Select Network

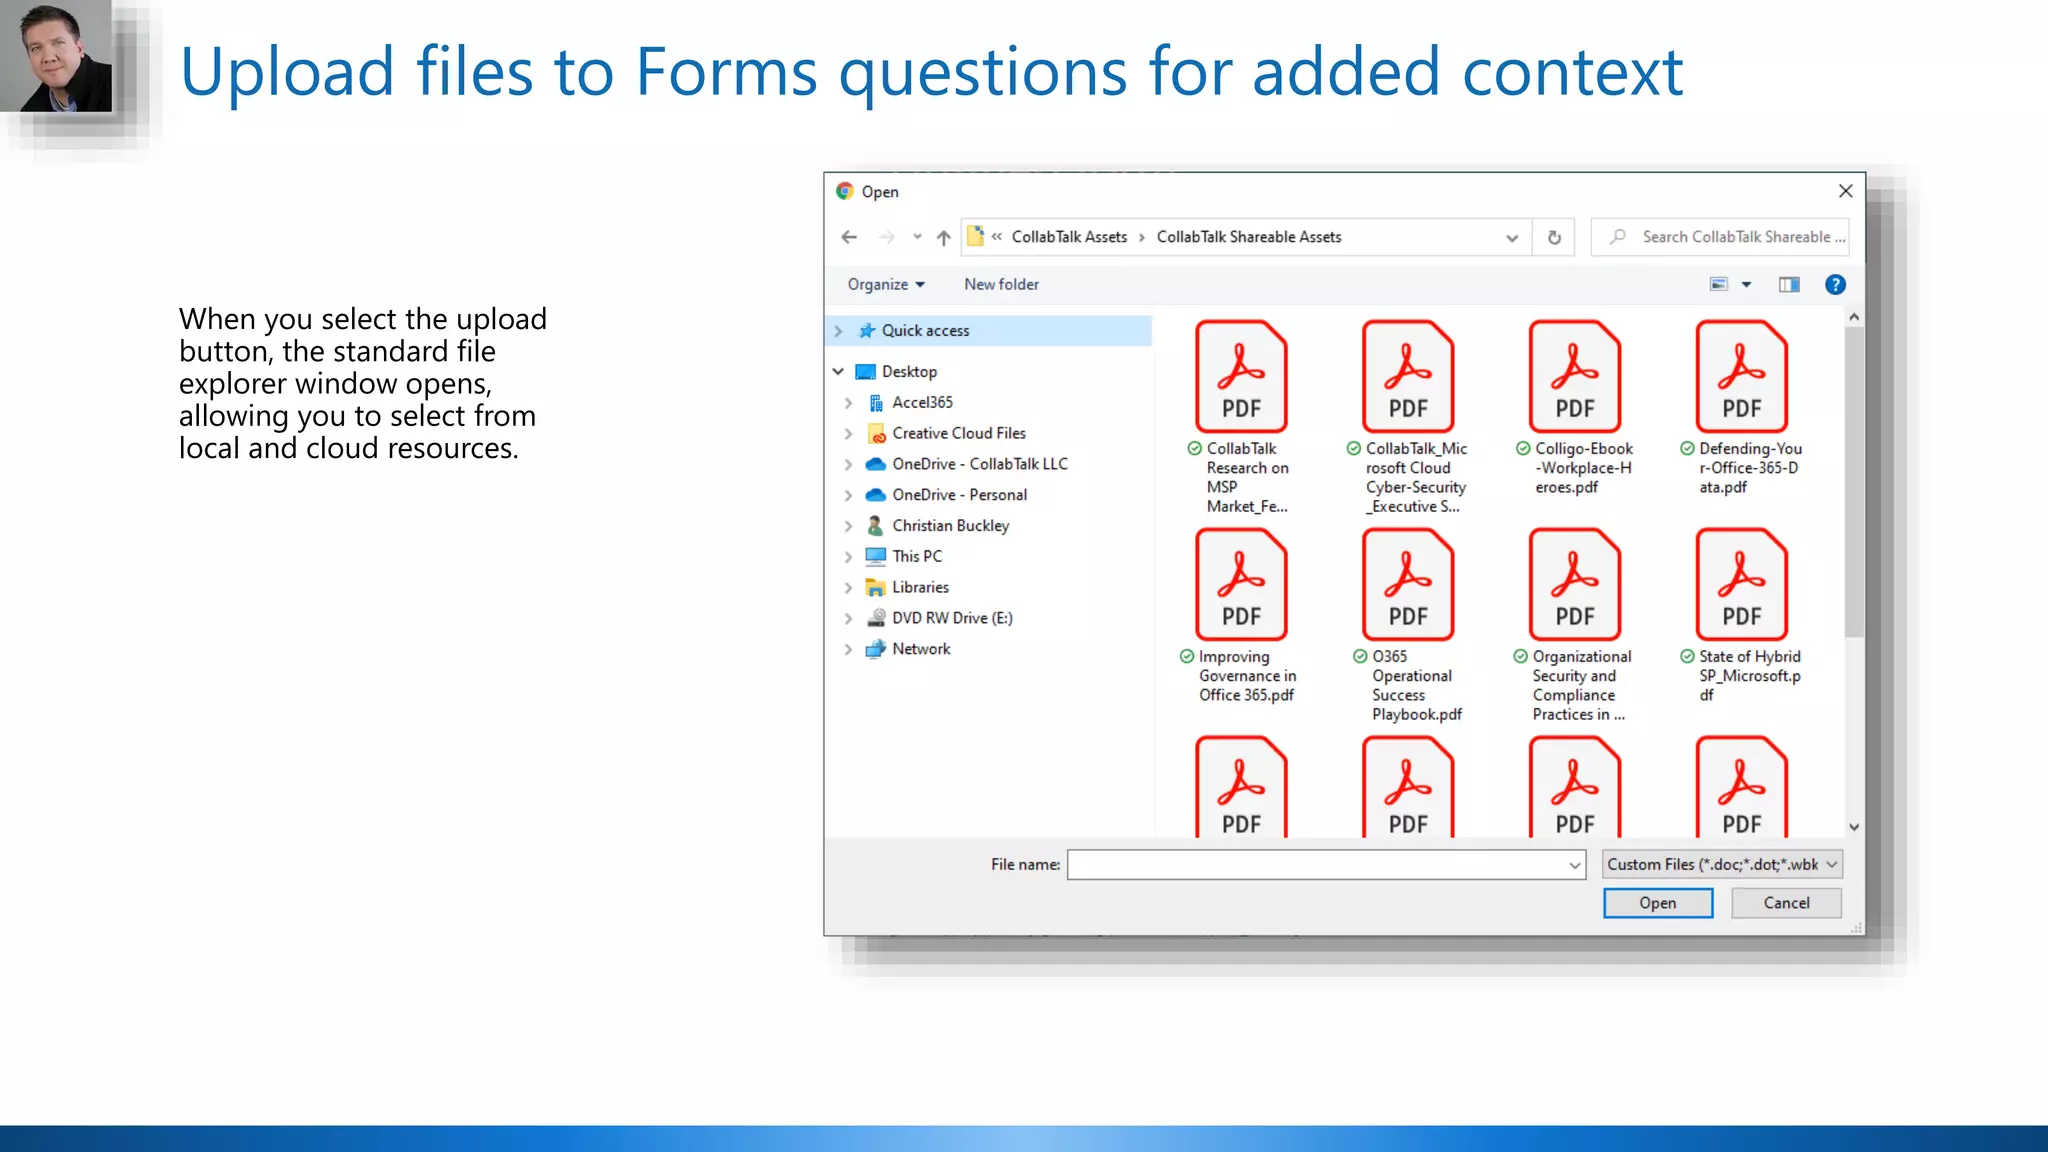[x=921, y=649]
